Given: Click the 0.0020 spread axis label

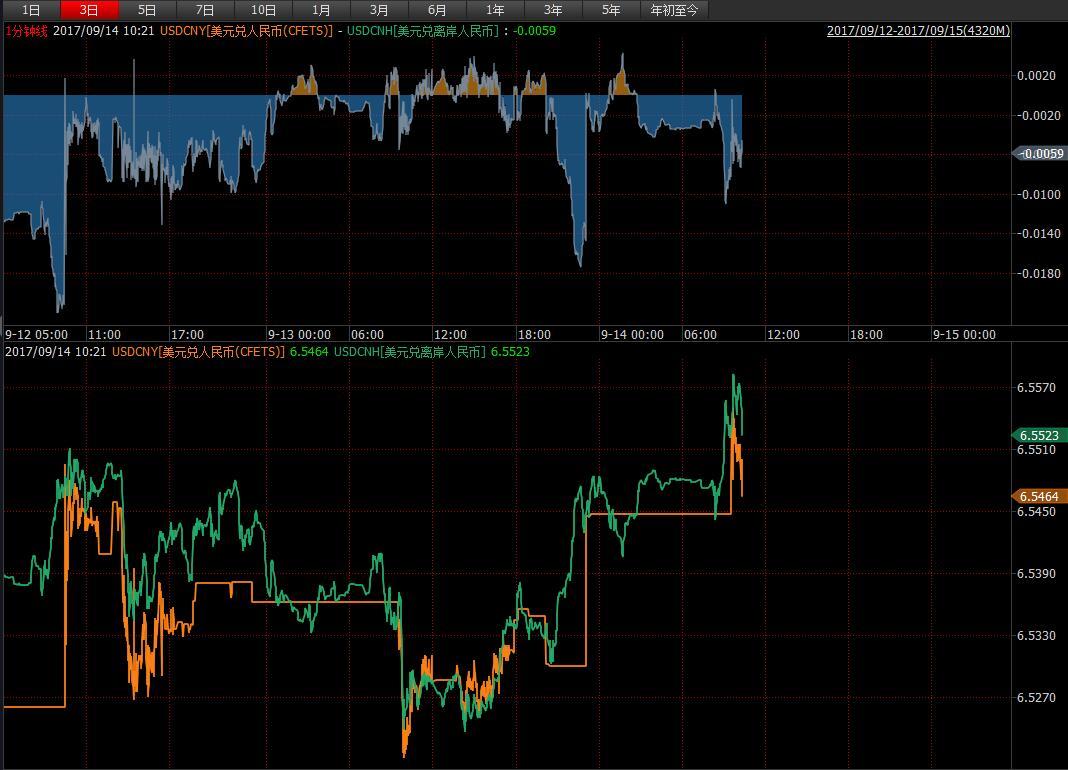Looking at the screenshot, I should pyautogui.click(x=1036, y=76).
